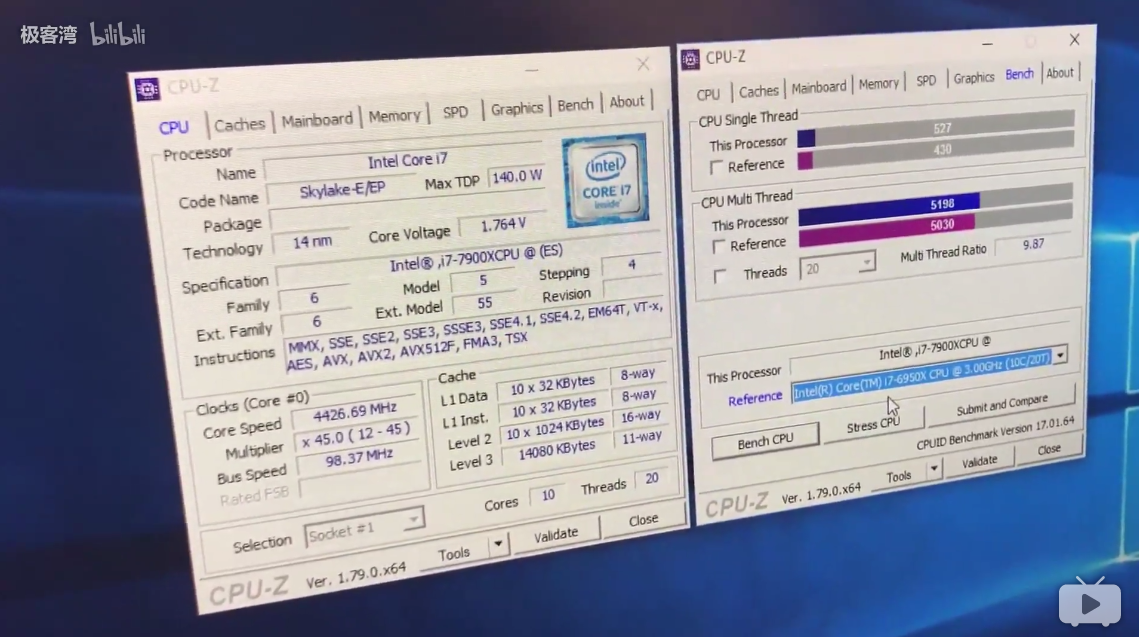Click the CPU-Z icon in left window titlebar
The image size is (1139, 637).
[x=148, y=89]
